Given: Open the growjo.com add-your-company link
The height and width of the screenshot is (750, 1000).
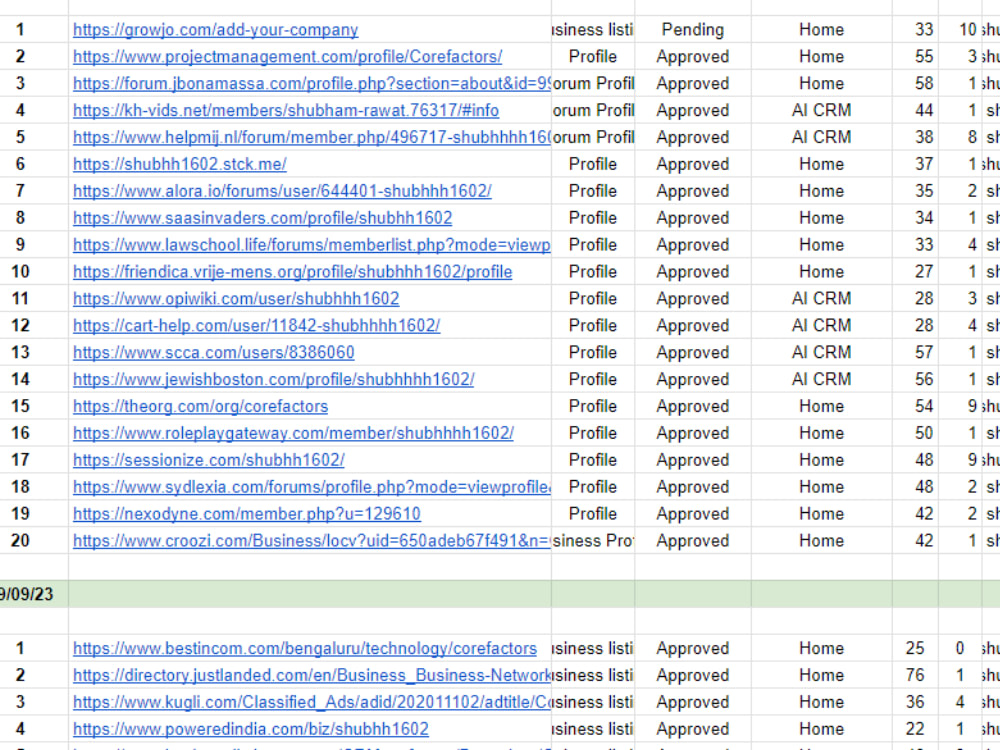Looking at the screenshot, I should coord(216,30).
